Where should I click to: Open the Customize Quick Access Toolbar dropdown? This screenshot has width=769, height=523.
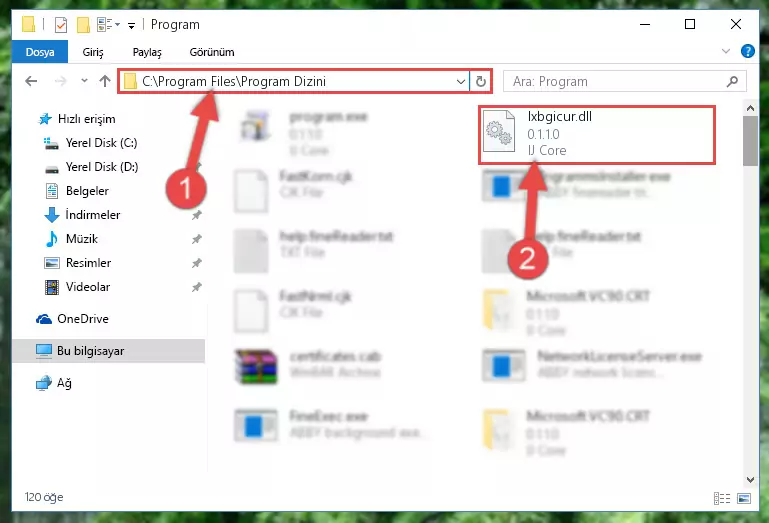(131, 26)
